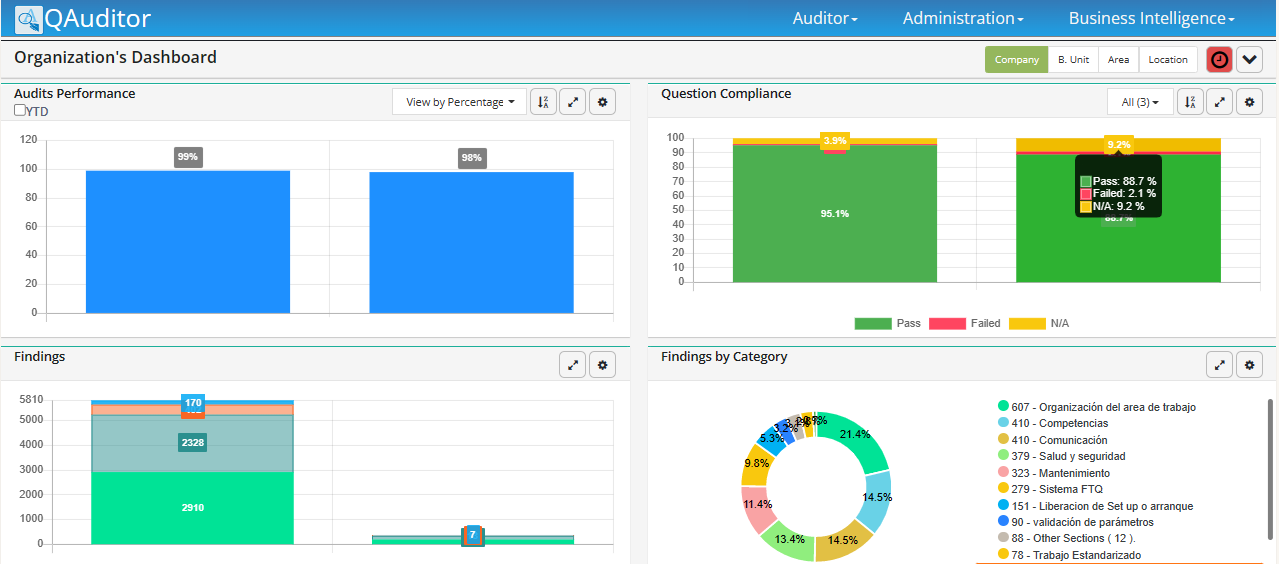Click the 9.8% yellow donut slice
This screenshot has height=564, width=1279.
click(x=758, y=464)
